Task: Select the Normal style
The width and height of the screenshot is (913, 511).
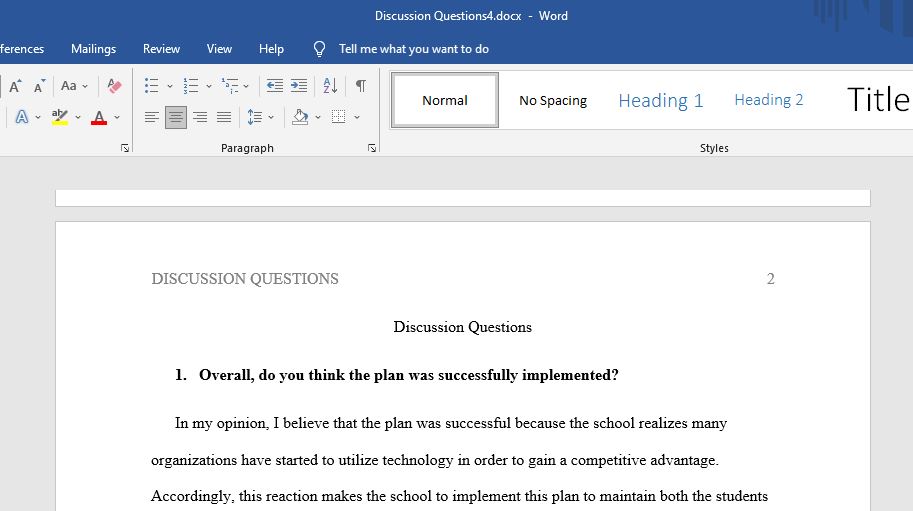Action: (445, 100)
